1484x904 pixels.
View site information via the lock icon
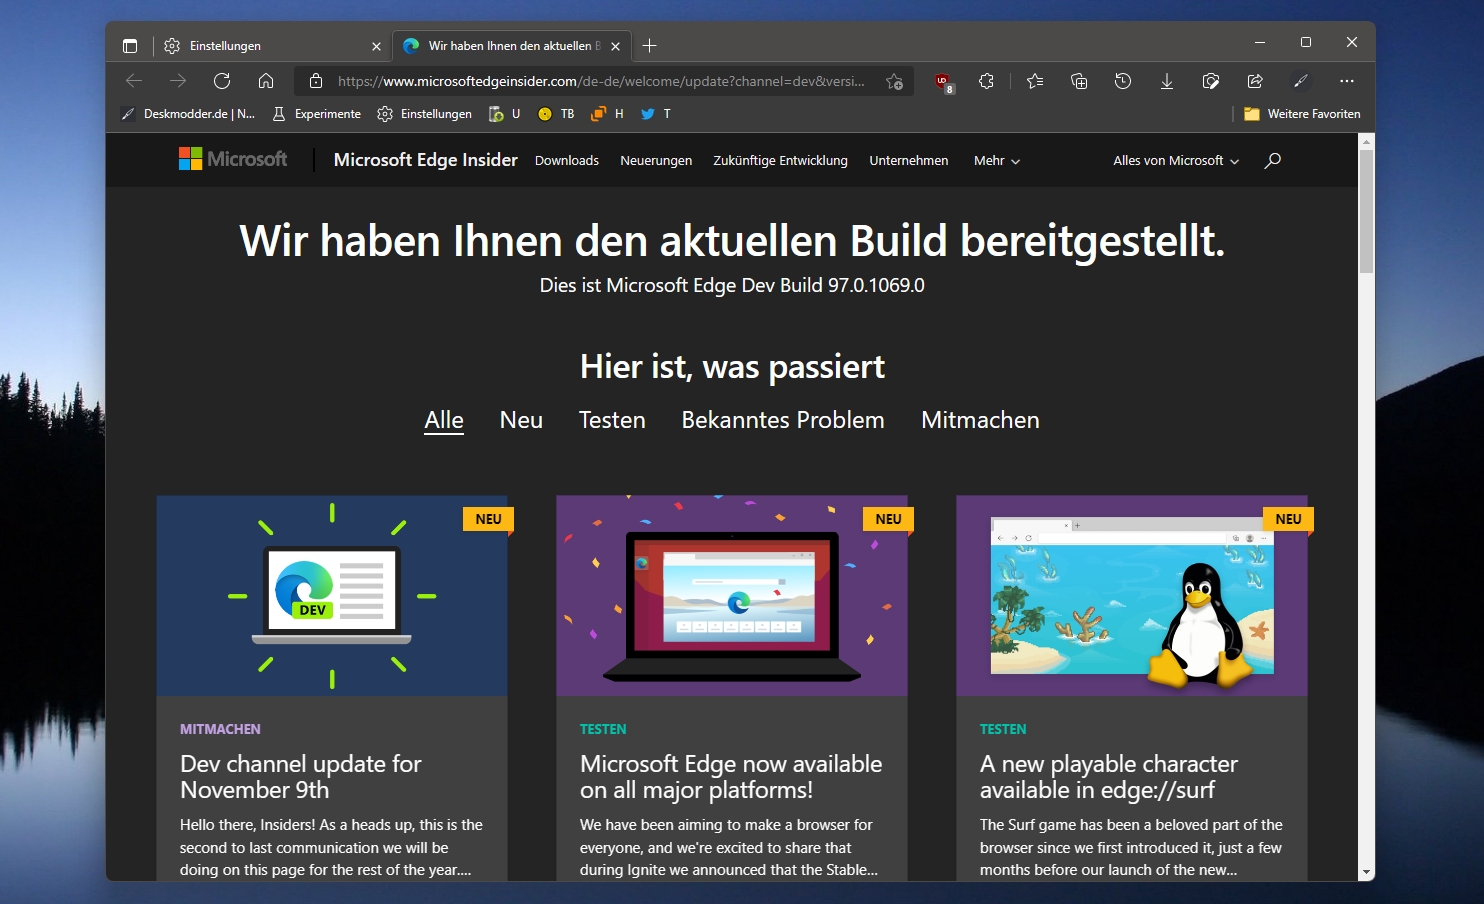point(316,81)
